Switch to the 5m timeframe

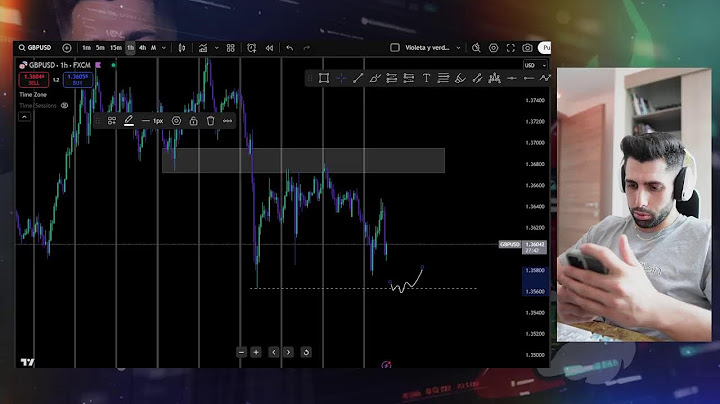[x=100, y=48]
